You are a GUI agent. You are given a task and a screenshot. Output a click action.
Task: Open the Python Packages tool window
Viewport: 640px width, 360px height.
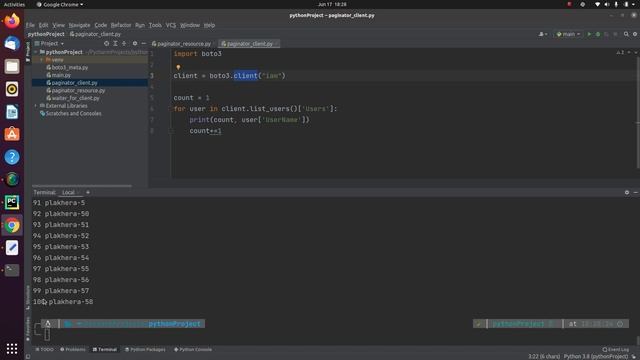145,349
